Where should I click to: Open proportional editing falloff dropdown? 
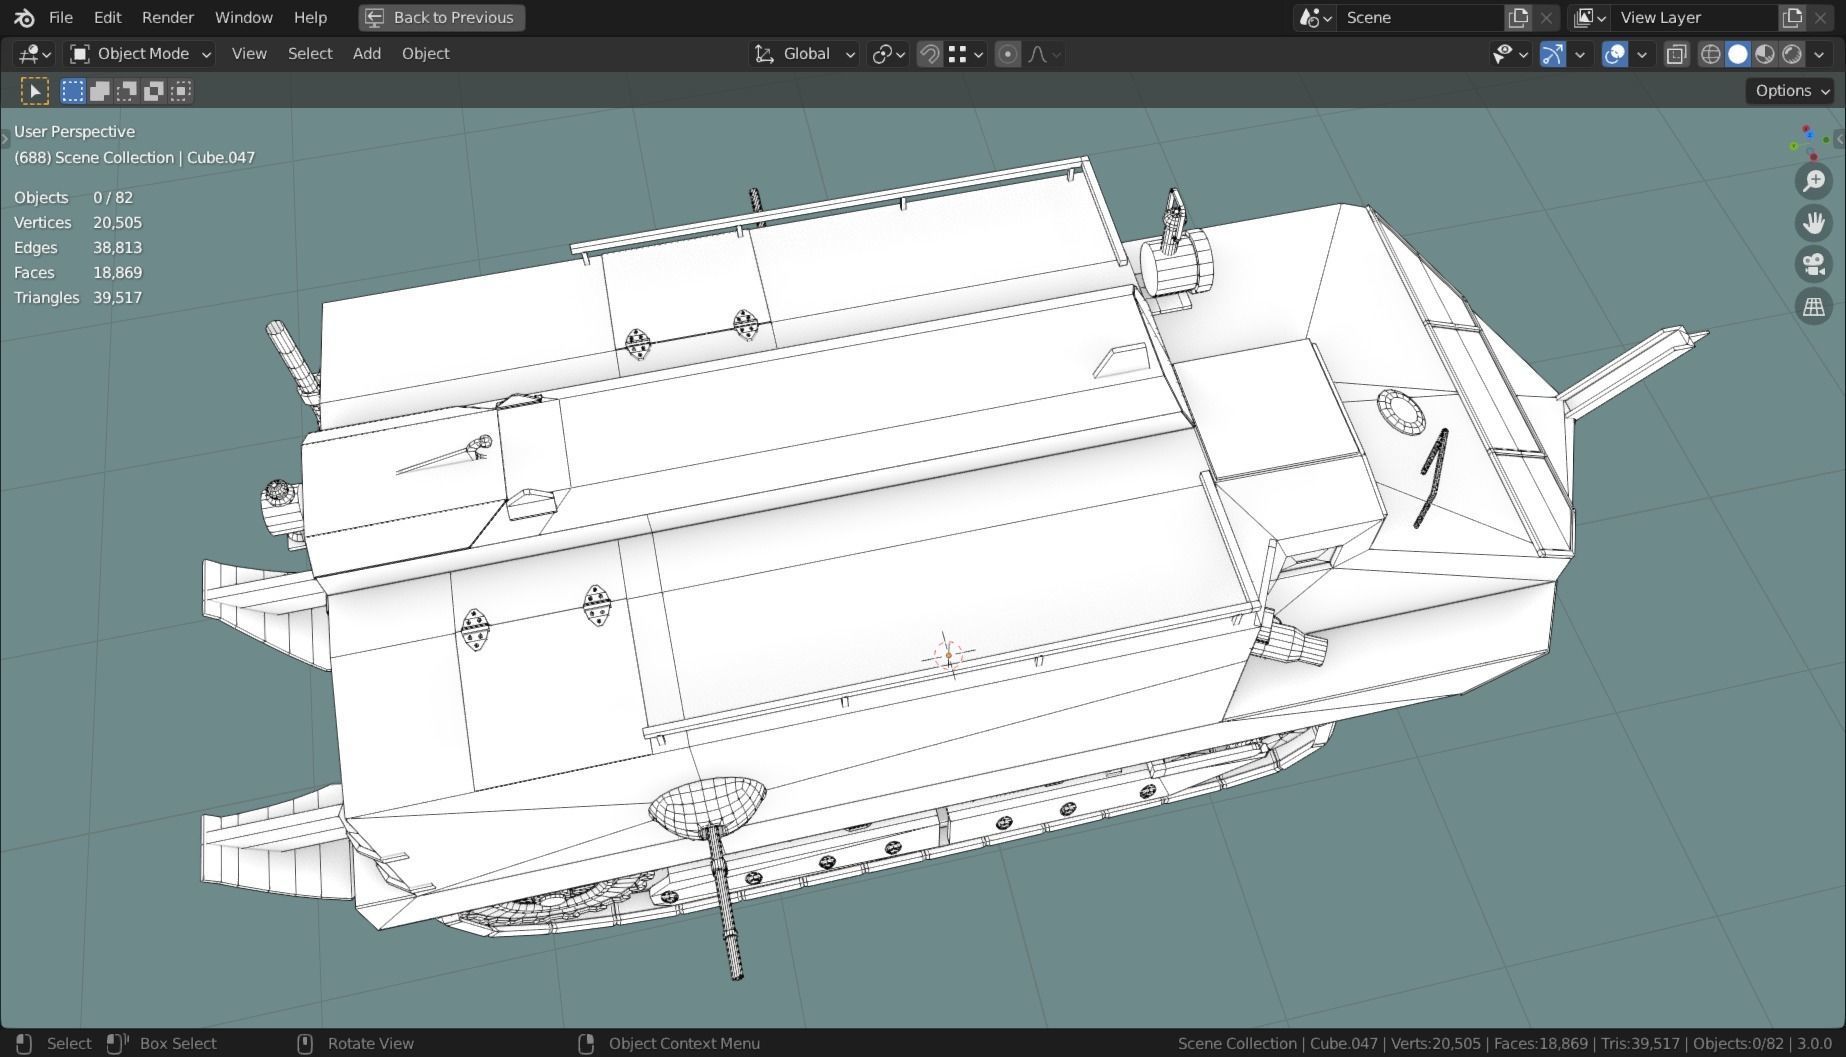[x=1043, y=54]
